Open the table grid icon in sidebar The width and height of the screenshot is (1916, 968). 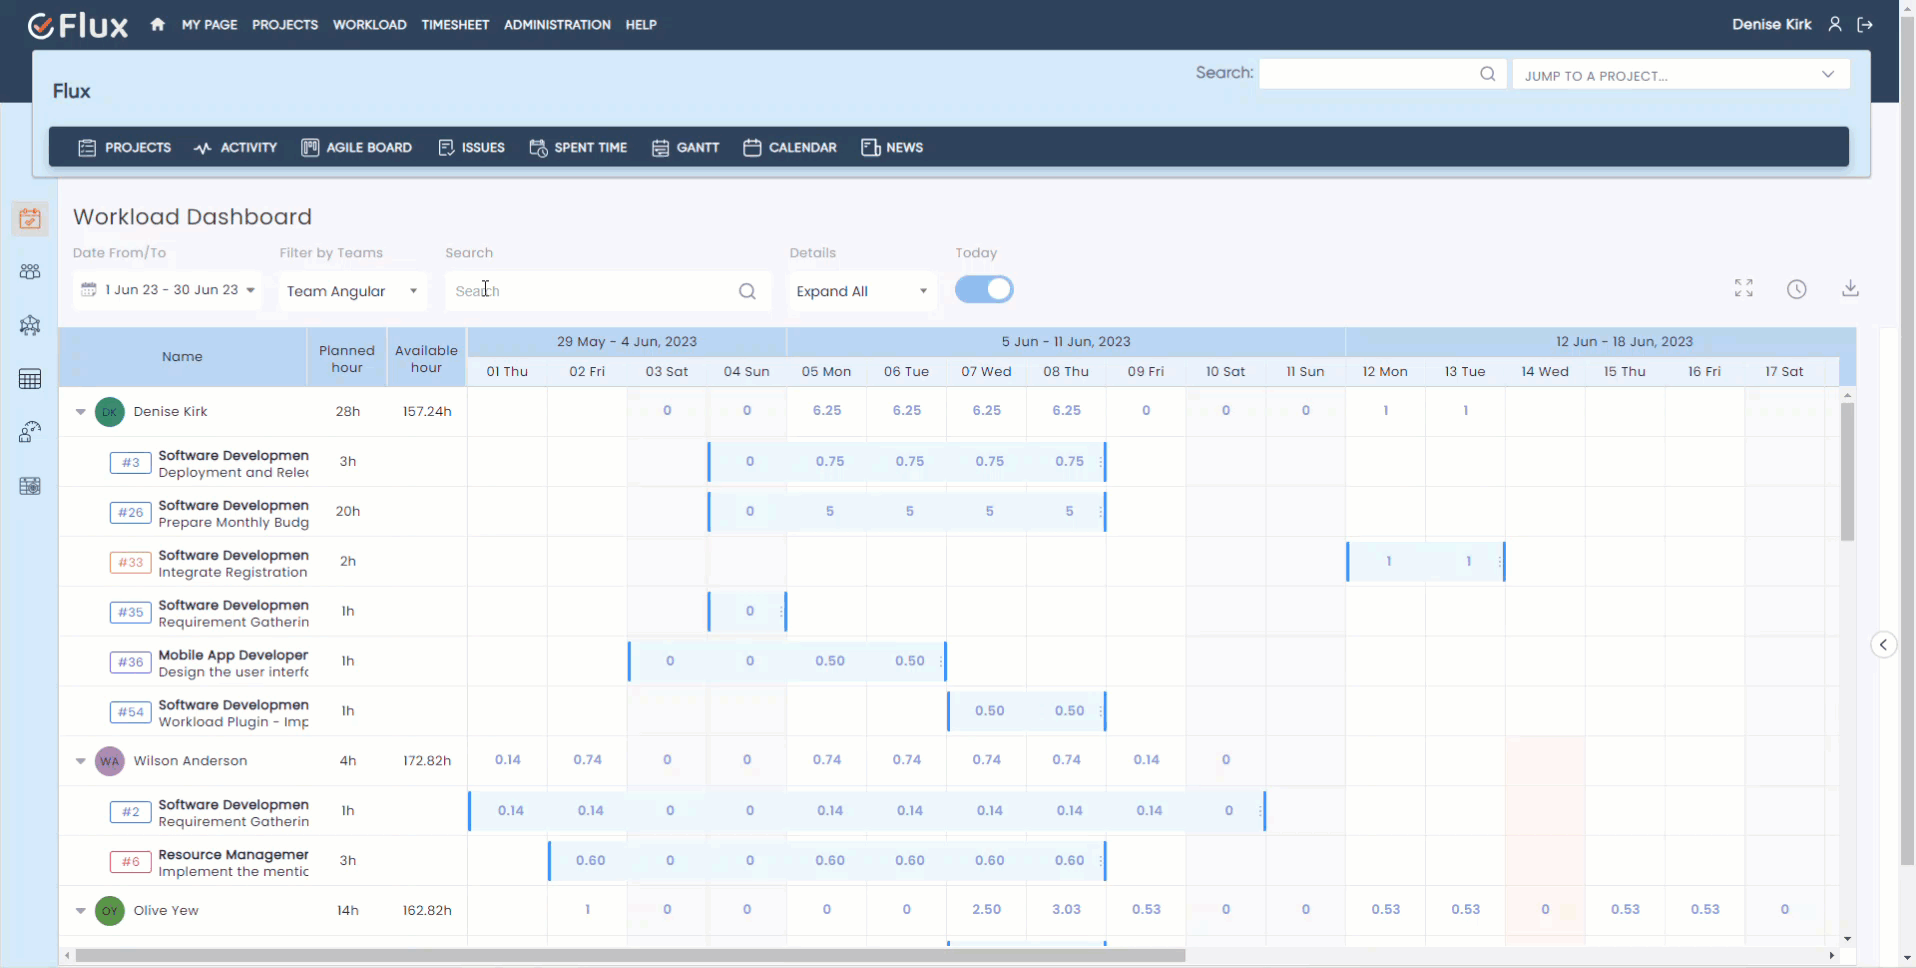tap(30, 379)
